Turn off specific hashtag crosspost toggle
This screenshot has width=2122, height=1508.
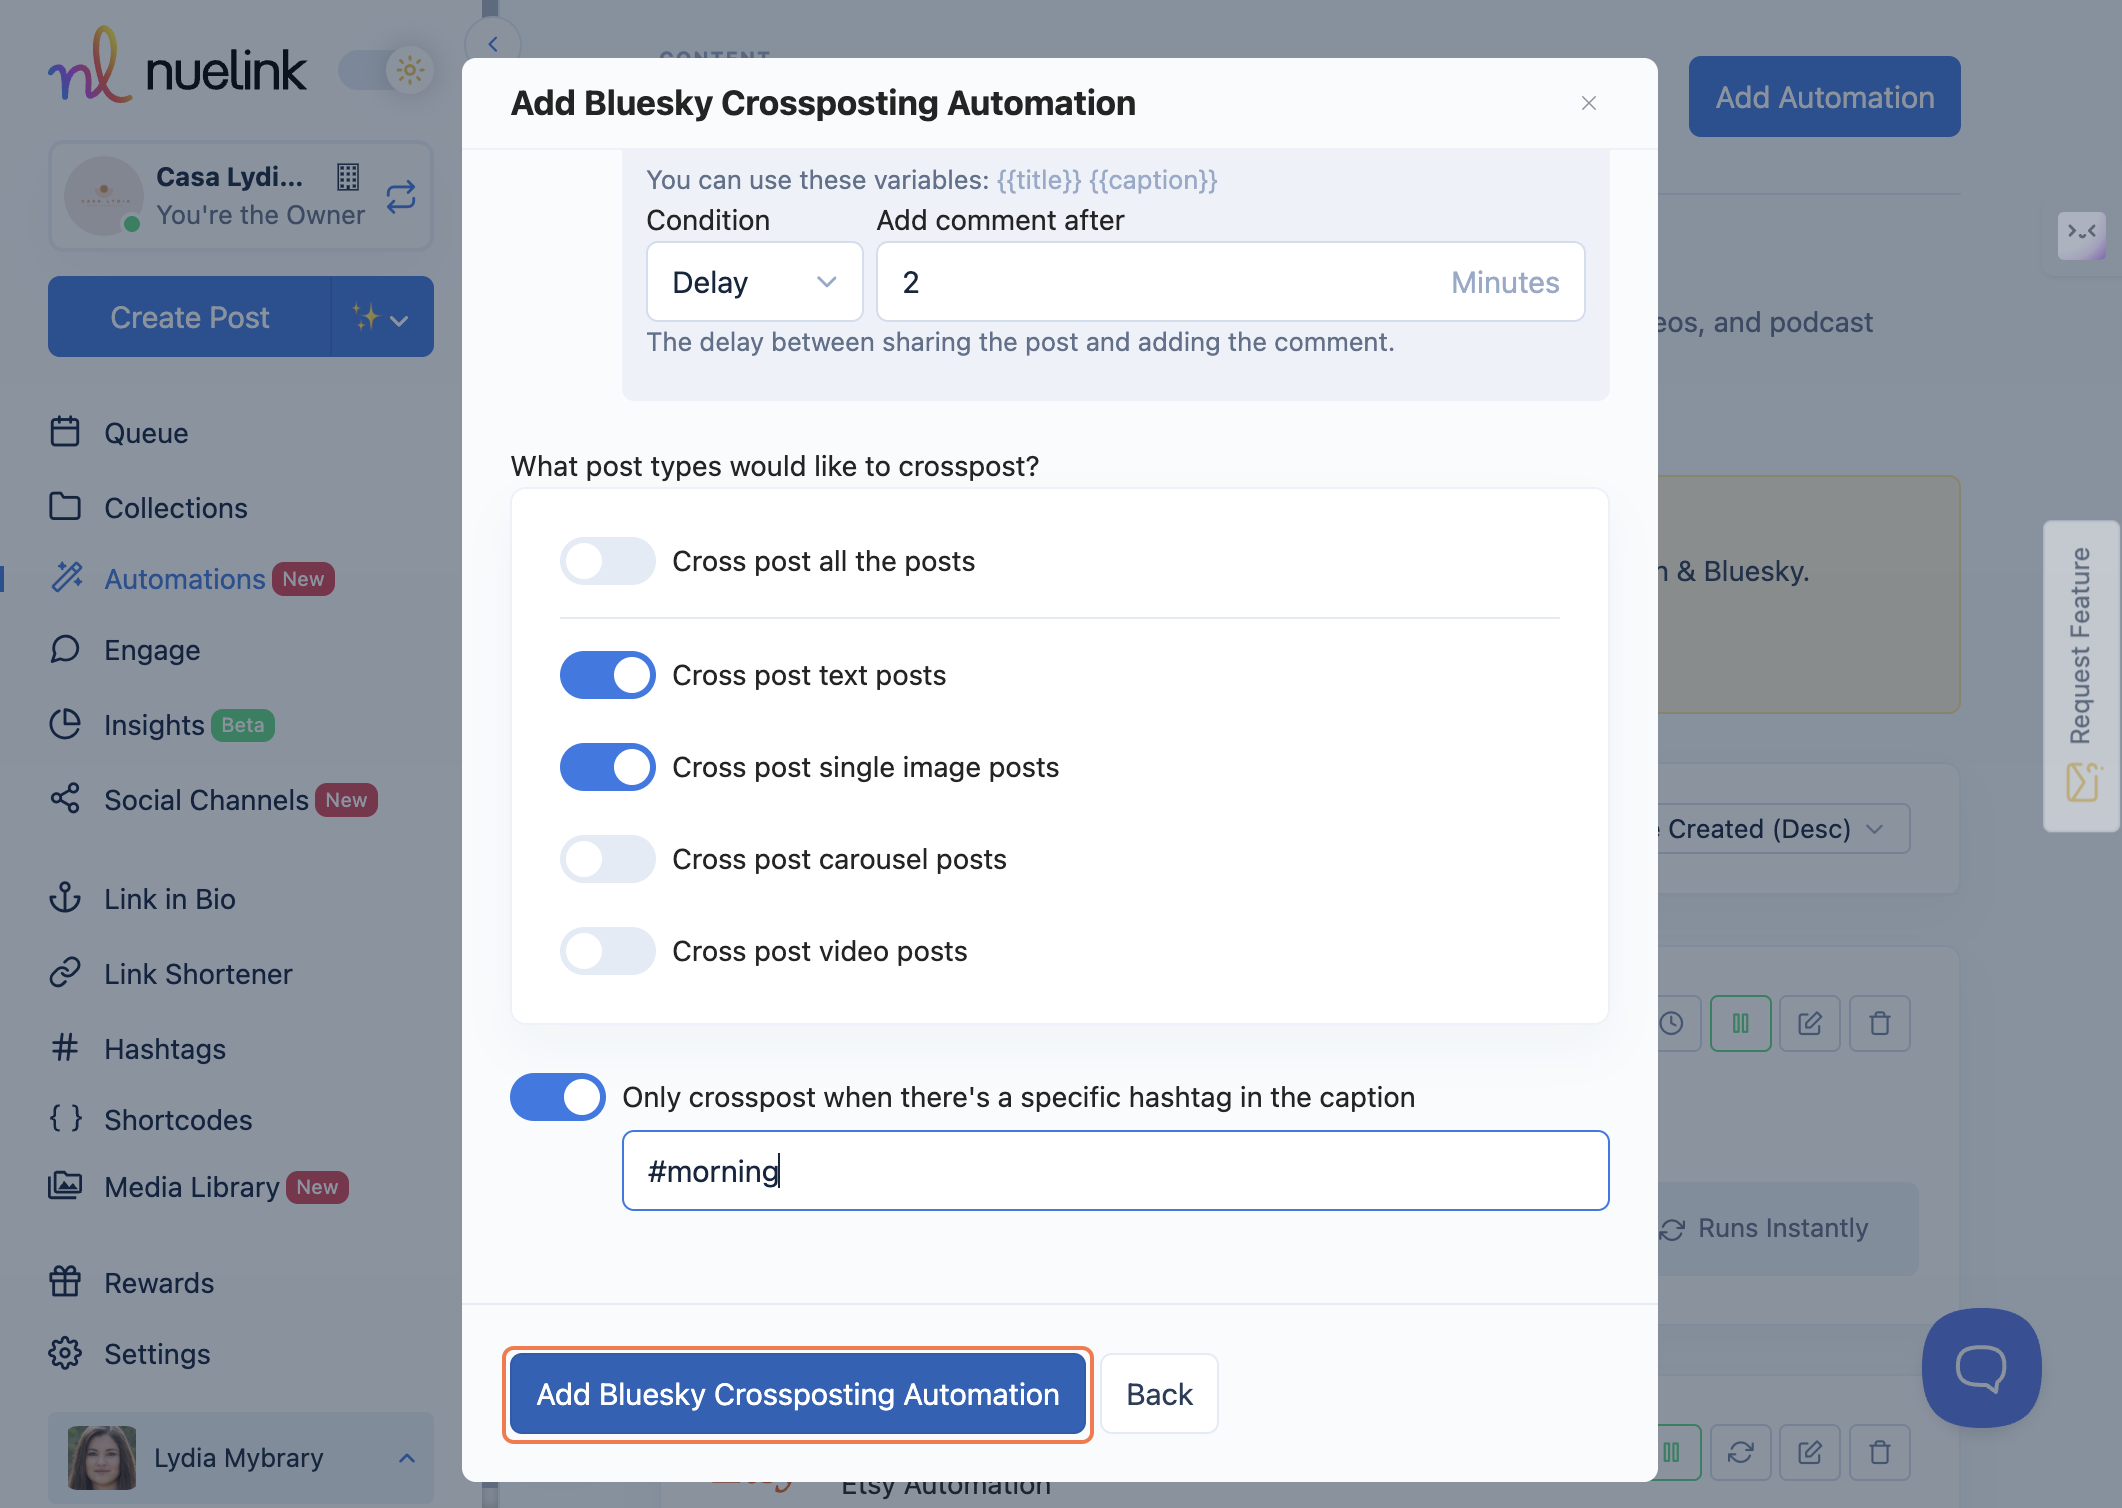coord(557,1097)
